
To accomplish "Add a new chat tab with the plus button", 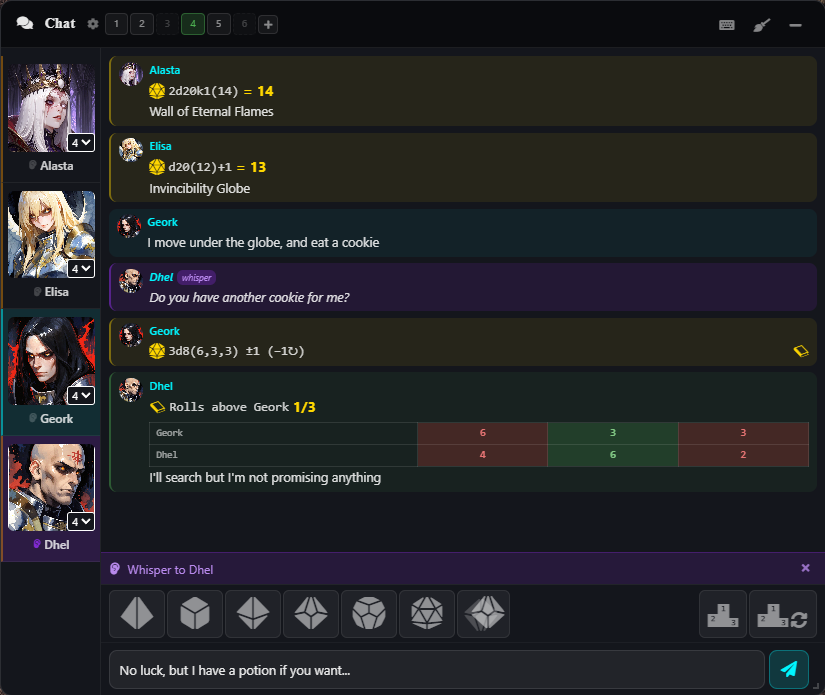I will pos(267,24).
